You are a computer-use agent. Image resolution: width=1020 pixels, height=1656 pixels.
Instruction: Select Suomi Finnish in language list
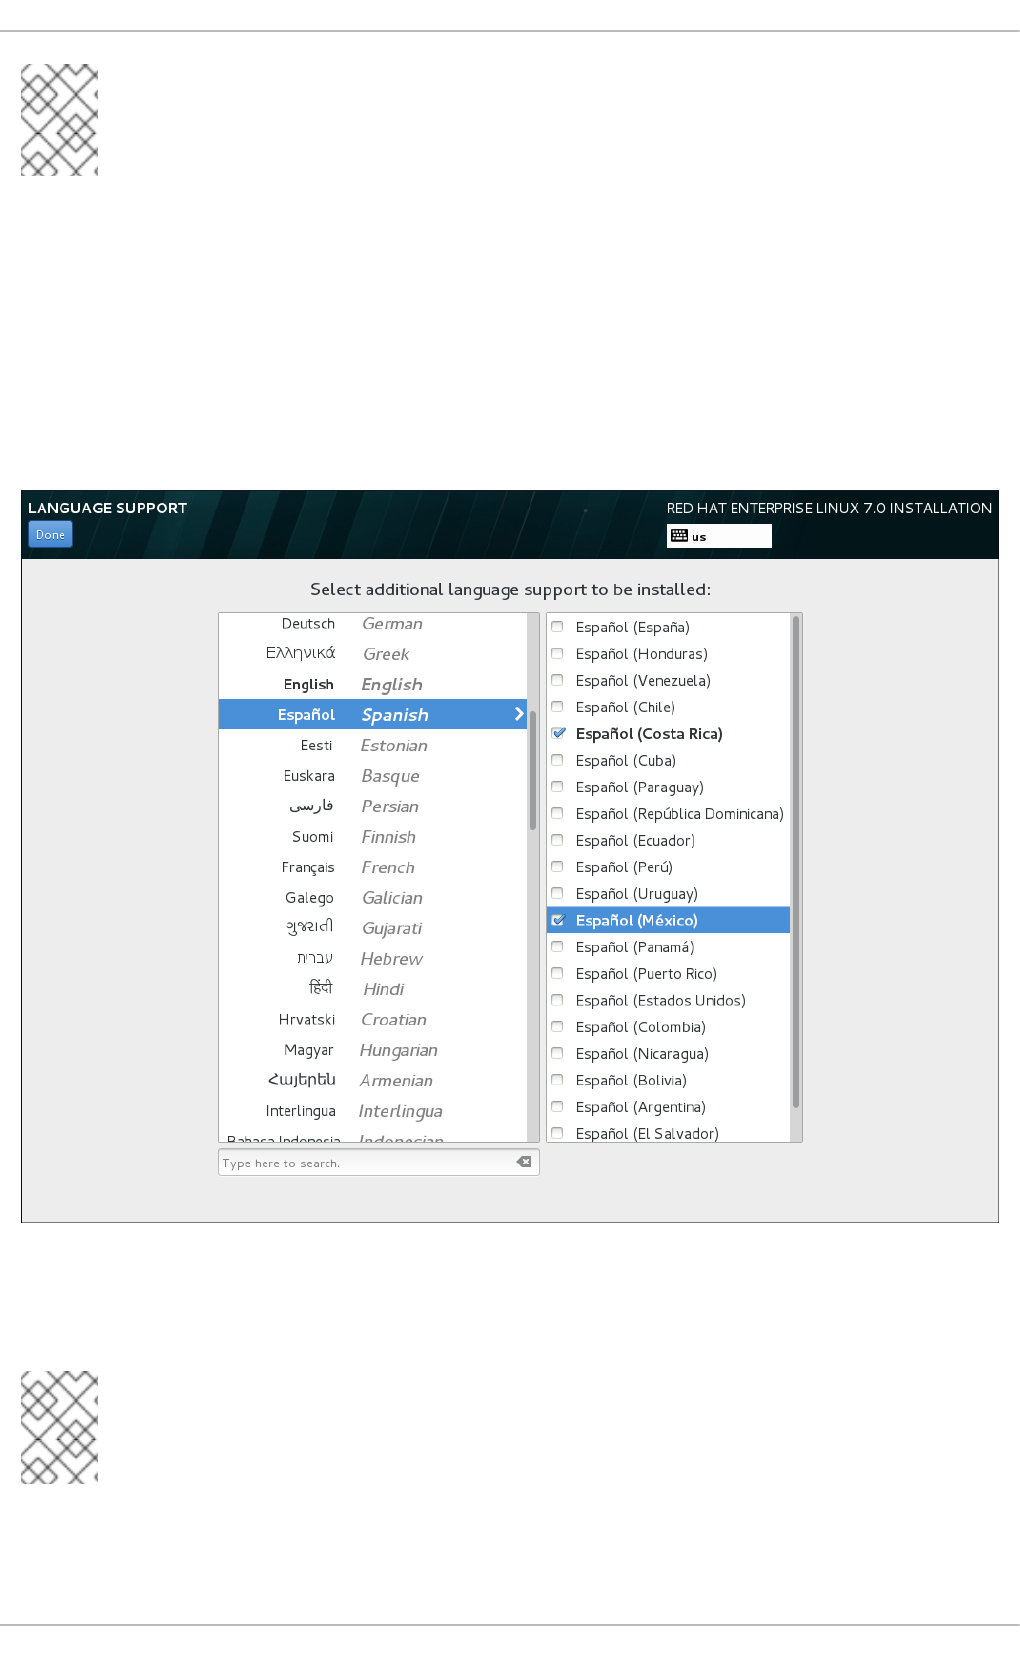click(x=373, y=837)
